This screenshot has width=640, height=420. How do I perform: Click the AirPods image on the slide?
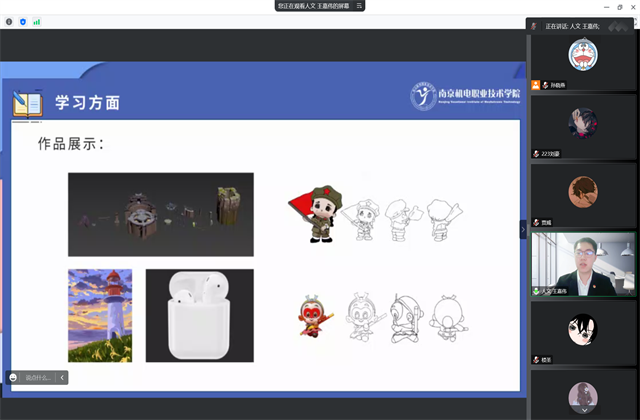click(199, 315)
